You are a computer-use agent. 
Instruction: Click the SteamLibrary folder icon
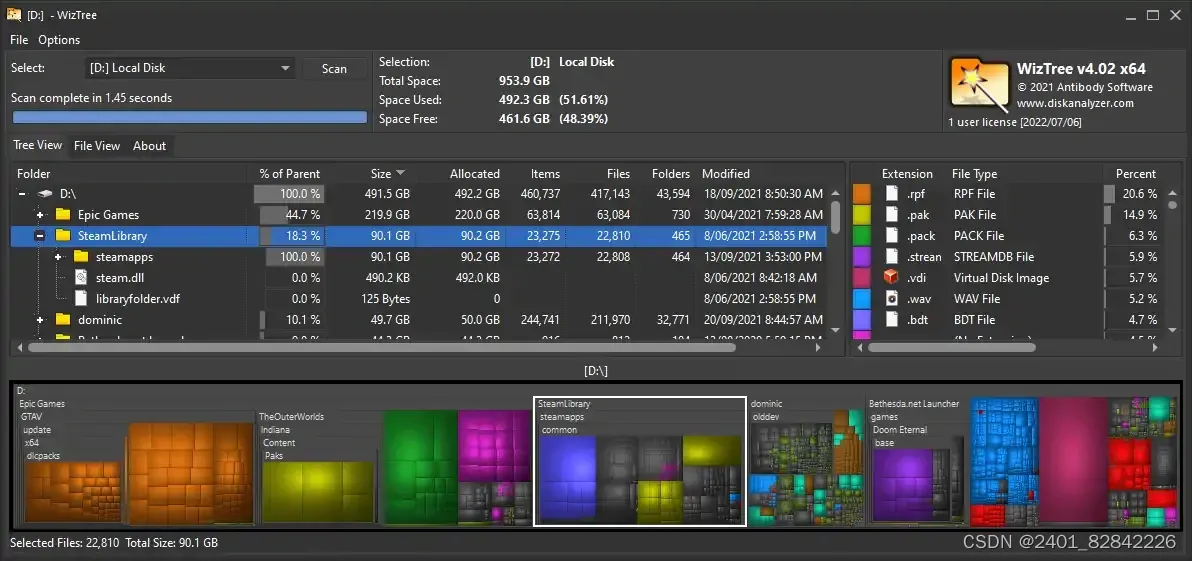tap(63, 236)
